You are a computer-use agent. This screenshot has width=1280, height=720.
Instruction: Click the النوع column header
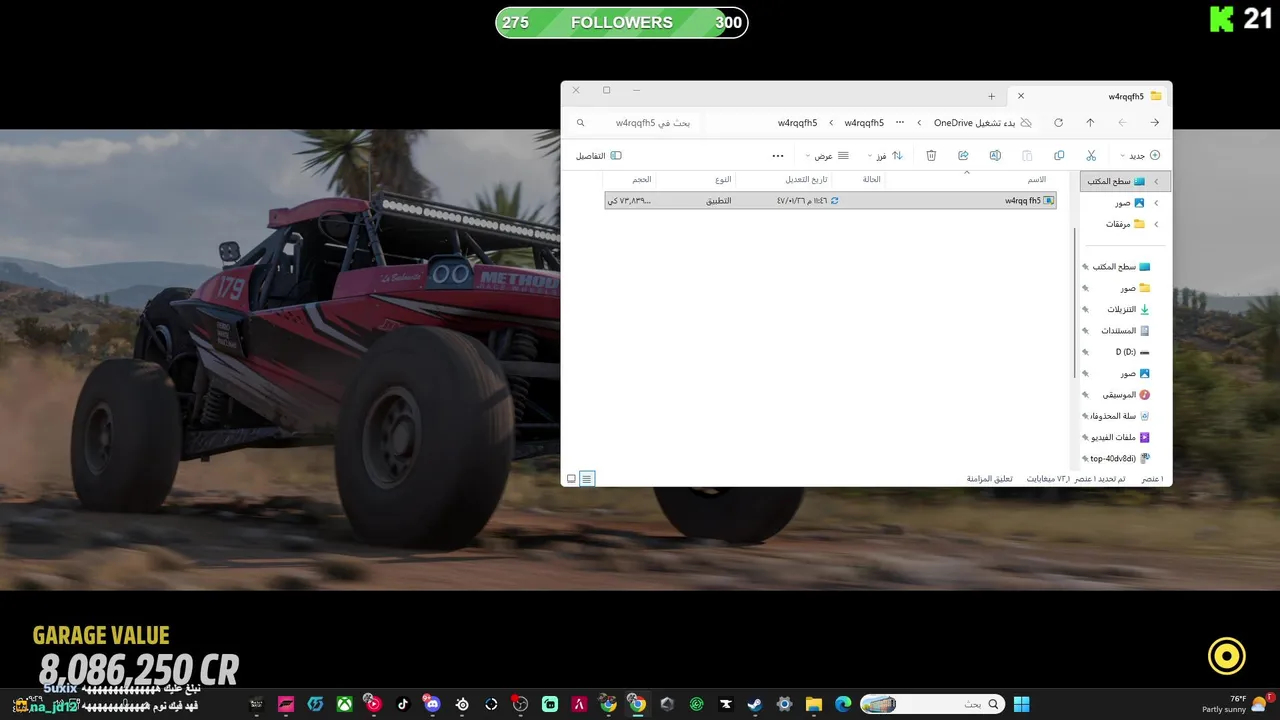[x=722, y=179]
